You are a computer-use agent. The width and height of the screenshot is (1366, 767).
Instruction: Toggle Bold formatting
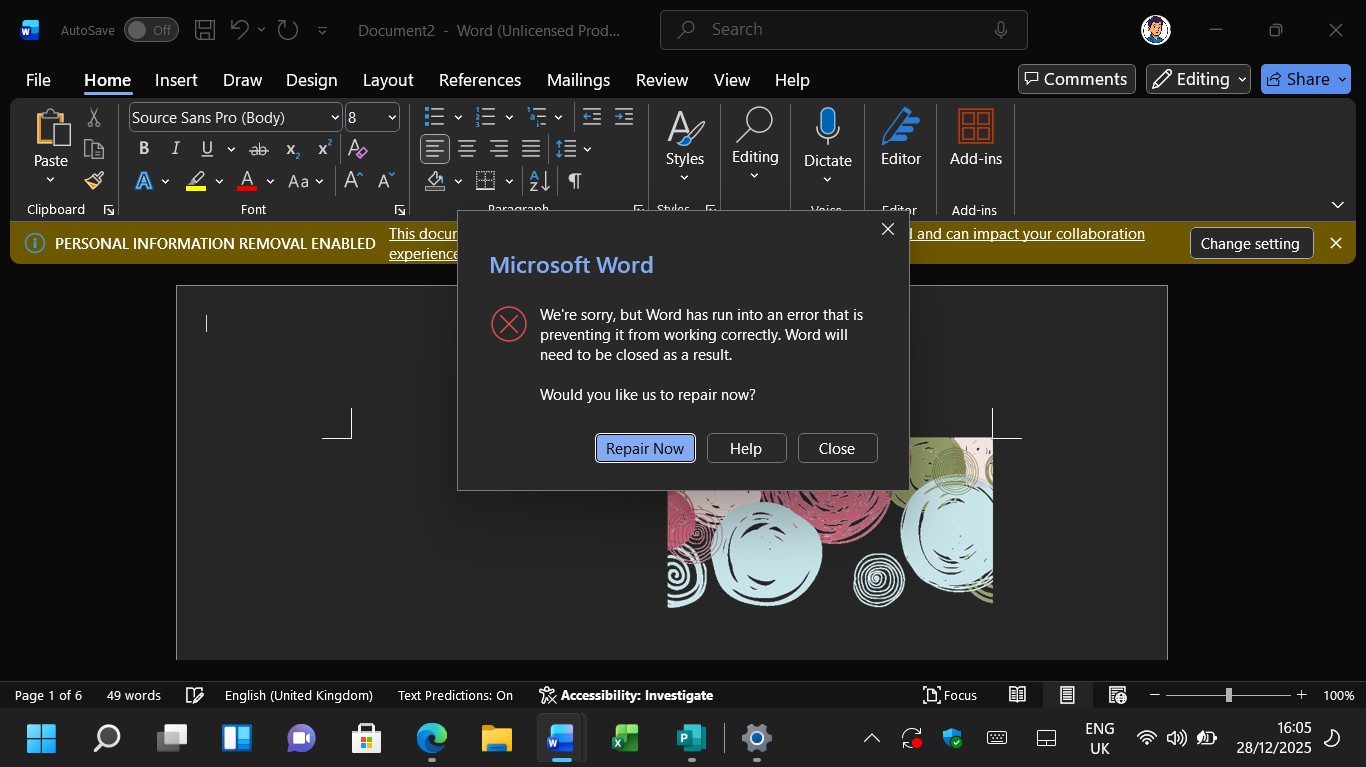(143, 149)
